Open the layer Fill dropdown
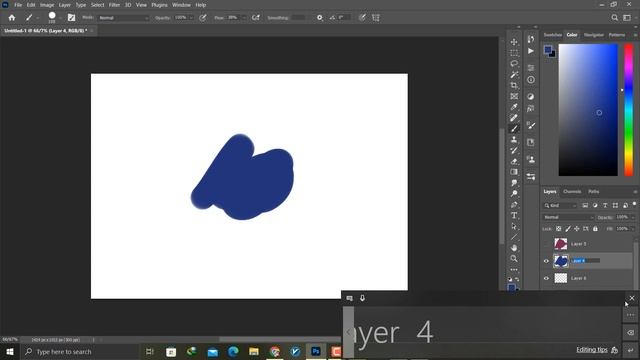 click(633, 229)
